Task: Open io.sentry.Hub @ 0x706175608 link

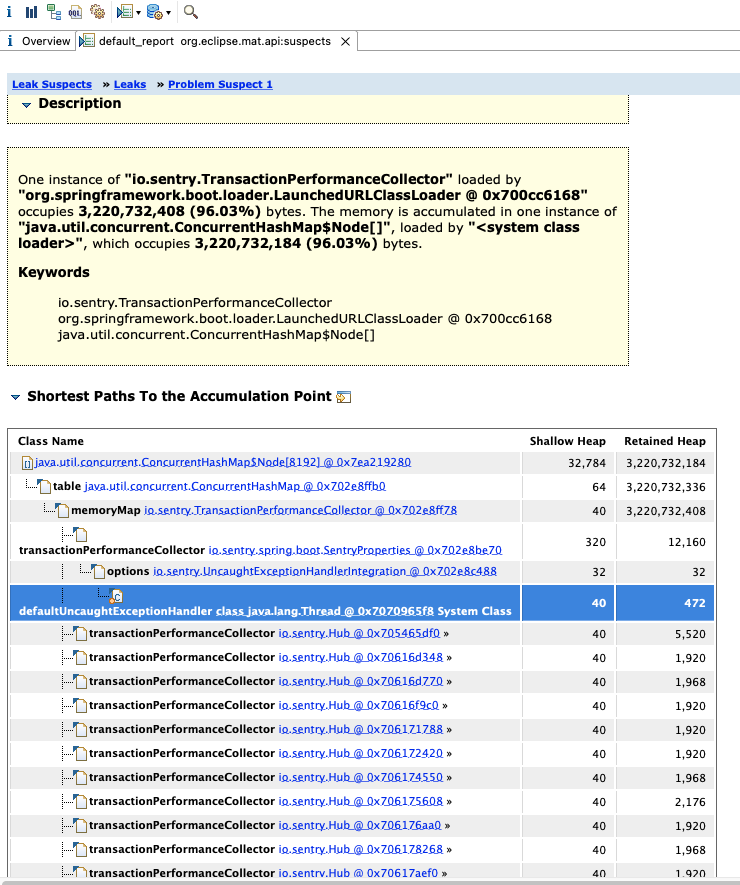Action: [361, 801]
